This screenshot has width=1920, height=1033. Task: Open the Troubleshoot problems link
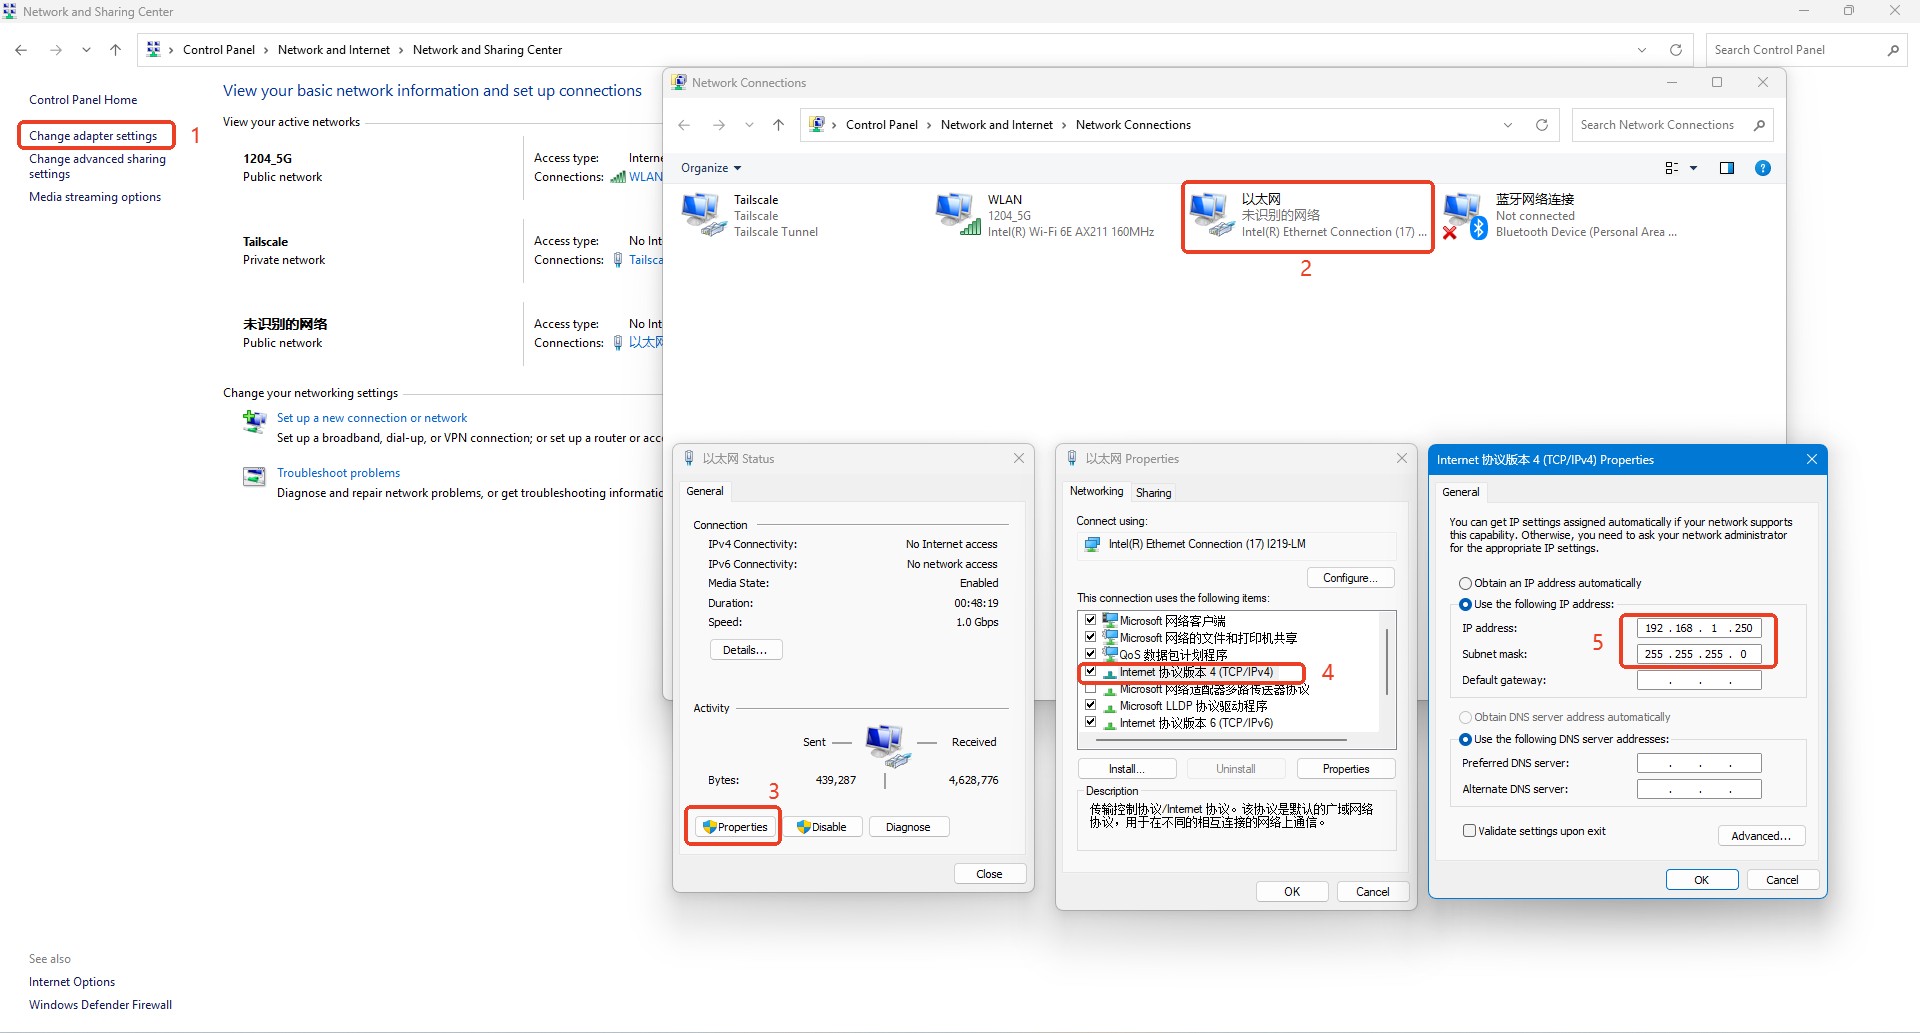click(x=338, y=473)
